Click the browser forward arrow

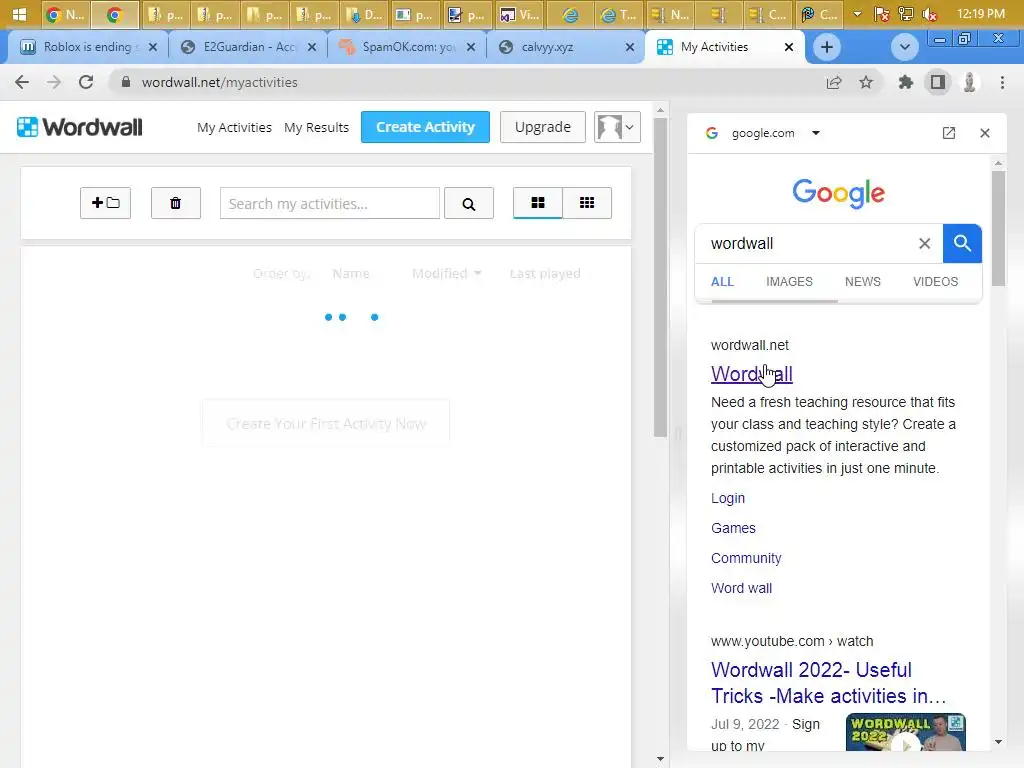[54, 82]
